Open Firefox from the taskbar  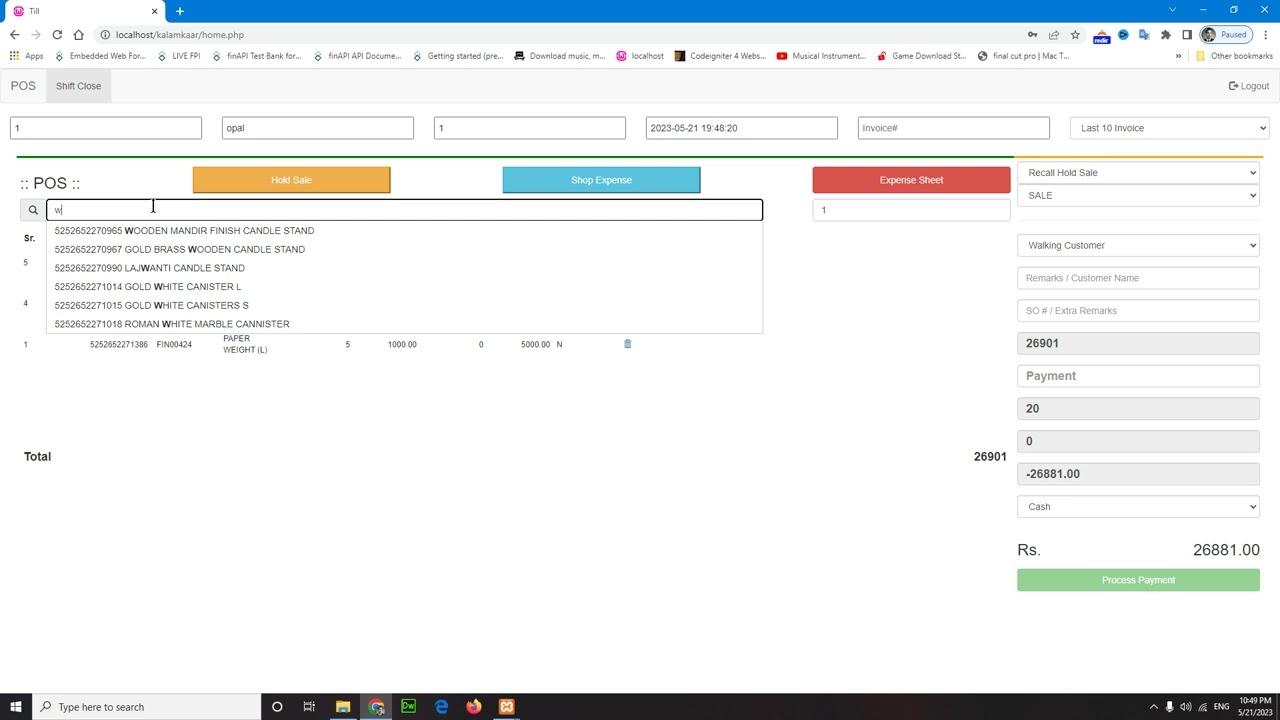[x=474, y=707]
